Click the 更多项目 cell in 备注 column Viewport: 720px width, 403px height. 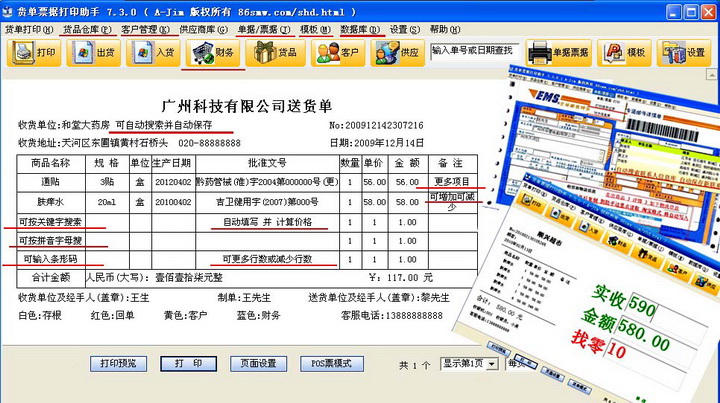pyautogui.click(x=453, y=182)
